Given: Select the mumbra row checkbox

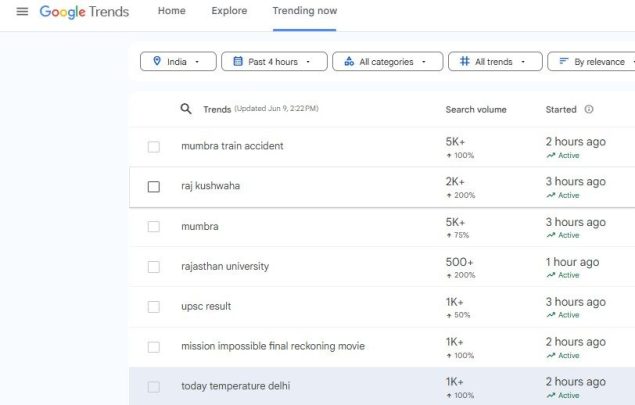Looking at the screenshot, I should coord(153,226).
